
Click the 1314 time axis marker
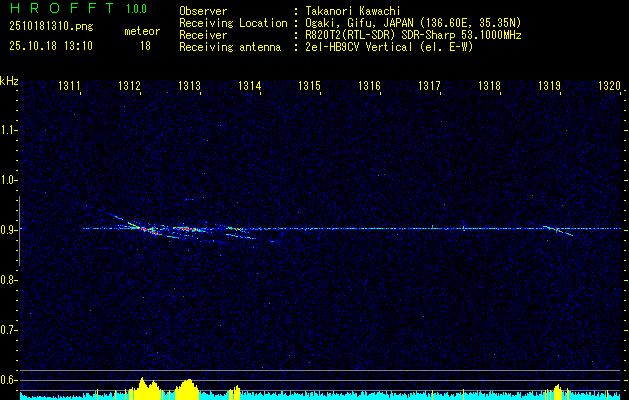(250, 86)
